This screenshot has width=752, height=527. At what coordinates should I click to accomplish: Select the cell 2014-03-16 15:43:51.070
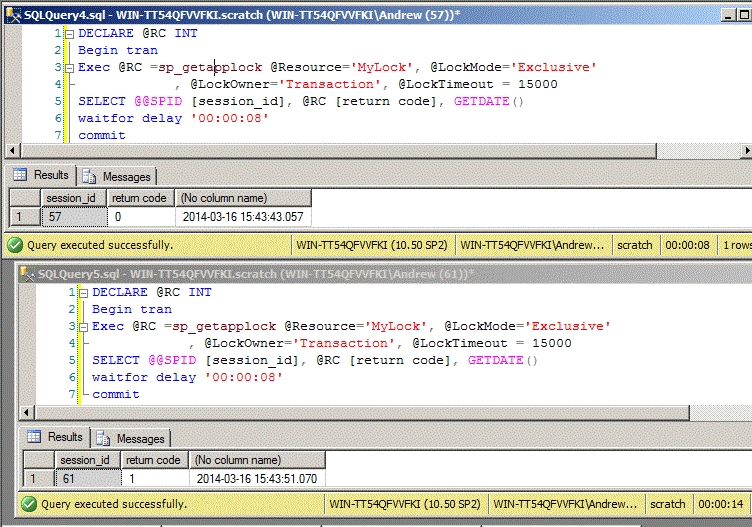tap(257, 479)
